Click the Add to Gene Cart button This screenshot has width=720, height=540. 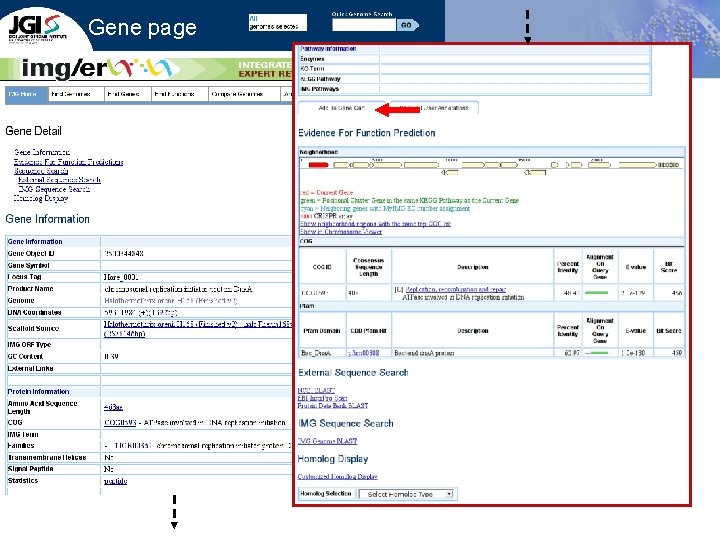click(341, 108)
